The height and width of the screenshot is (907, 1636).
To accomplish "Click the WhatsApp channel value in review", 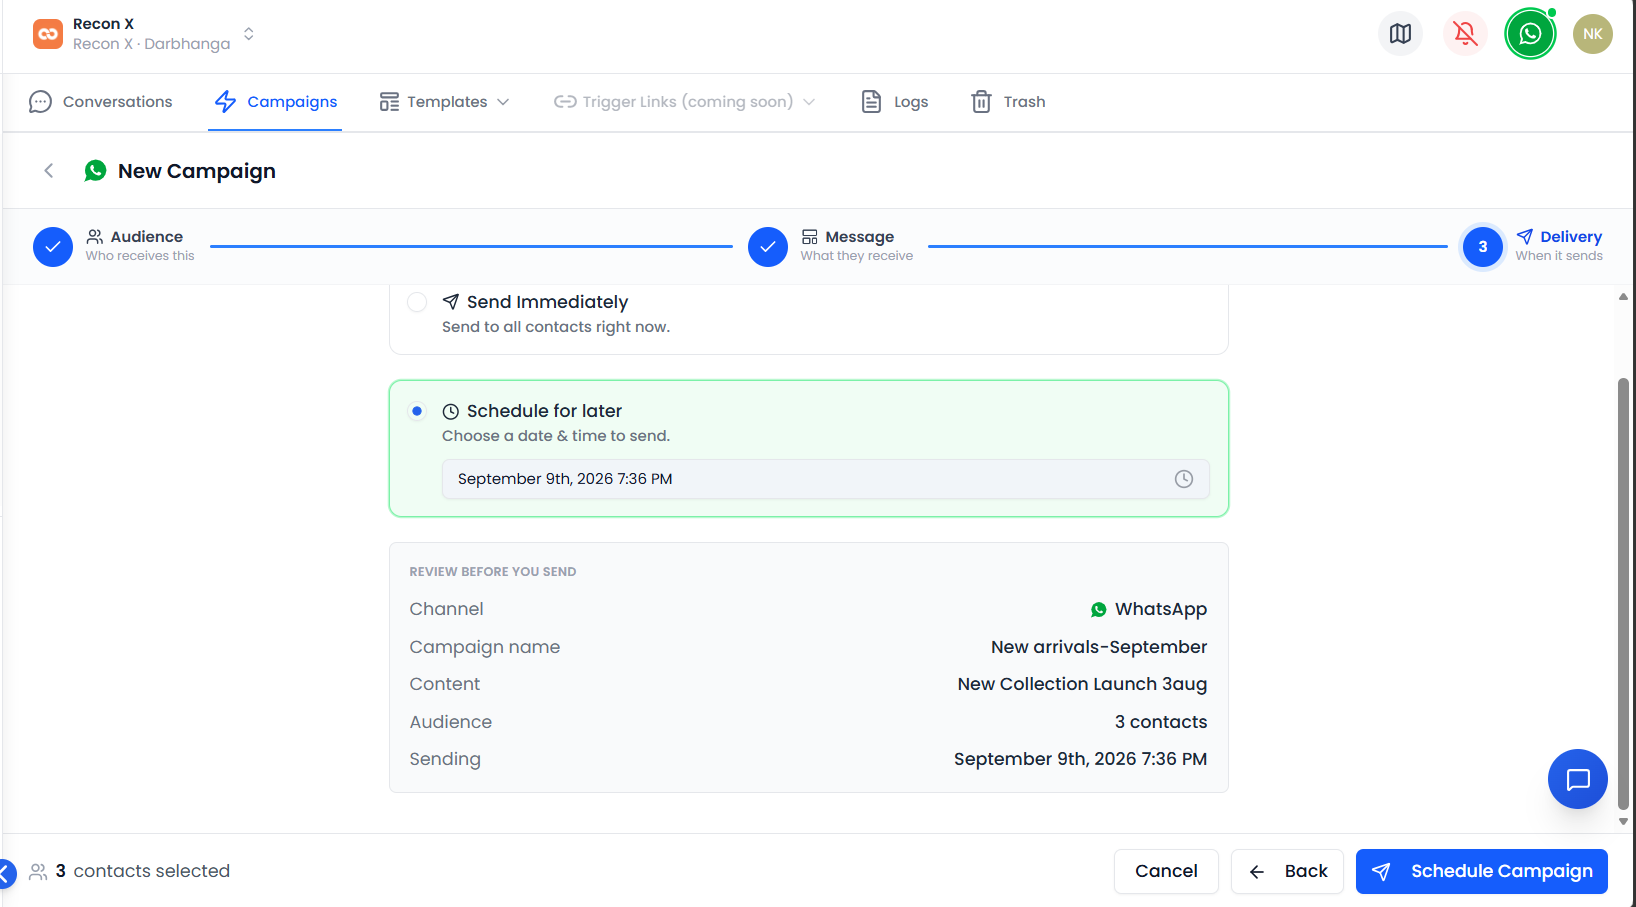I will (1149, 609).
